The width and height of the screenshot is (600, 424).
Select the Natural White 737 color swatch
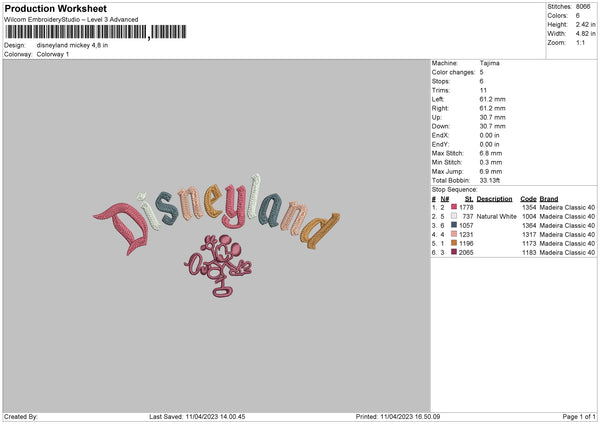[454, 216]
